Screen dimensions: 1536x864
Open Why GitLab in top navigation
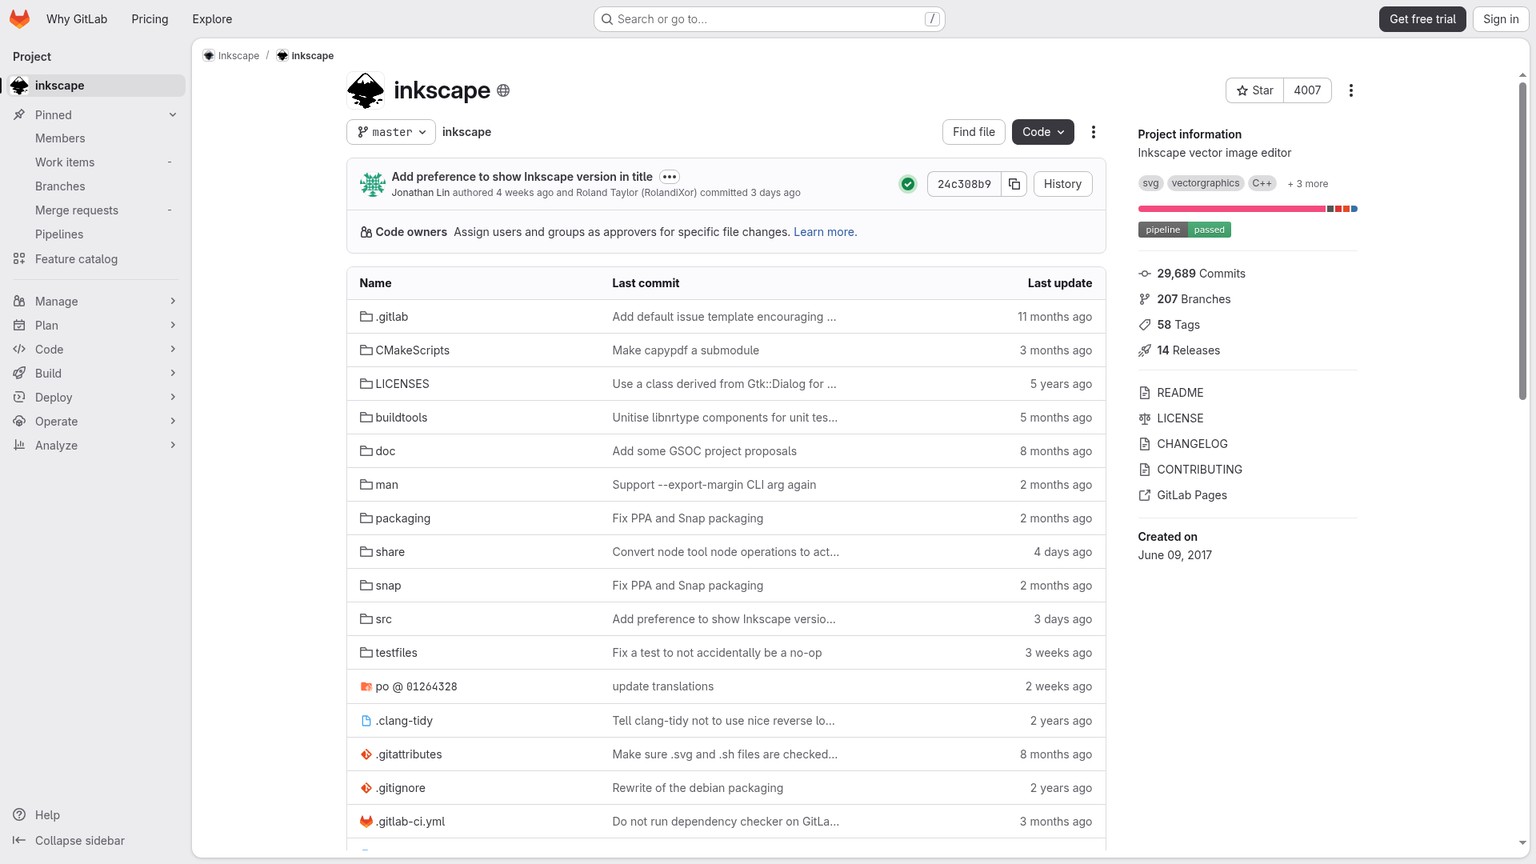click(77, 19)
